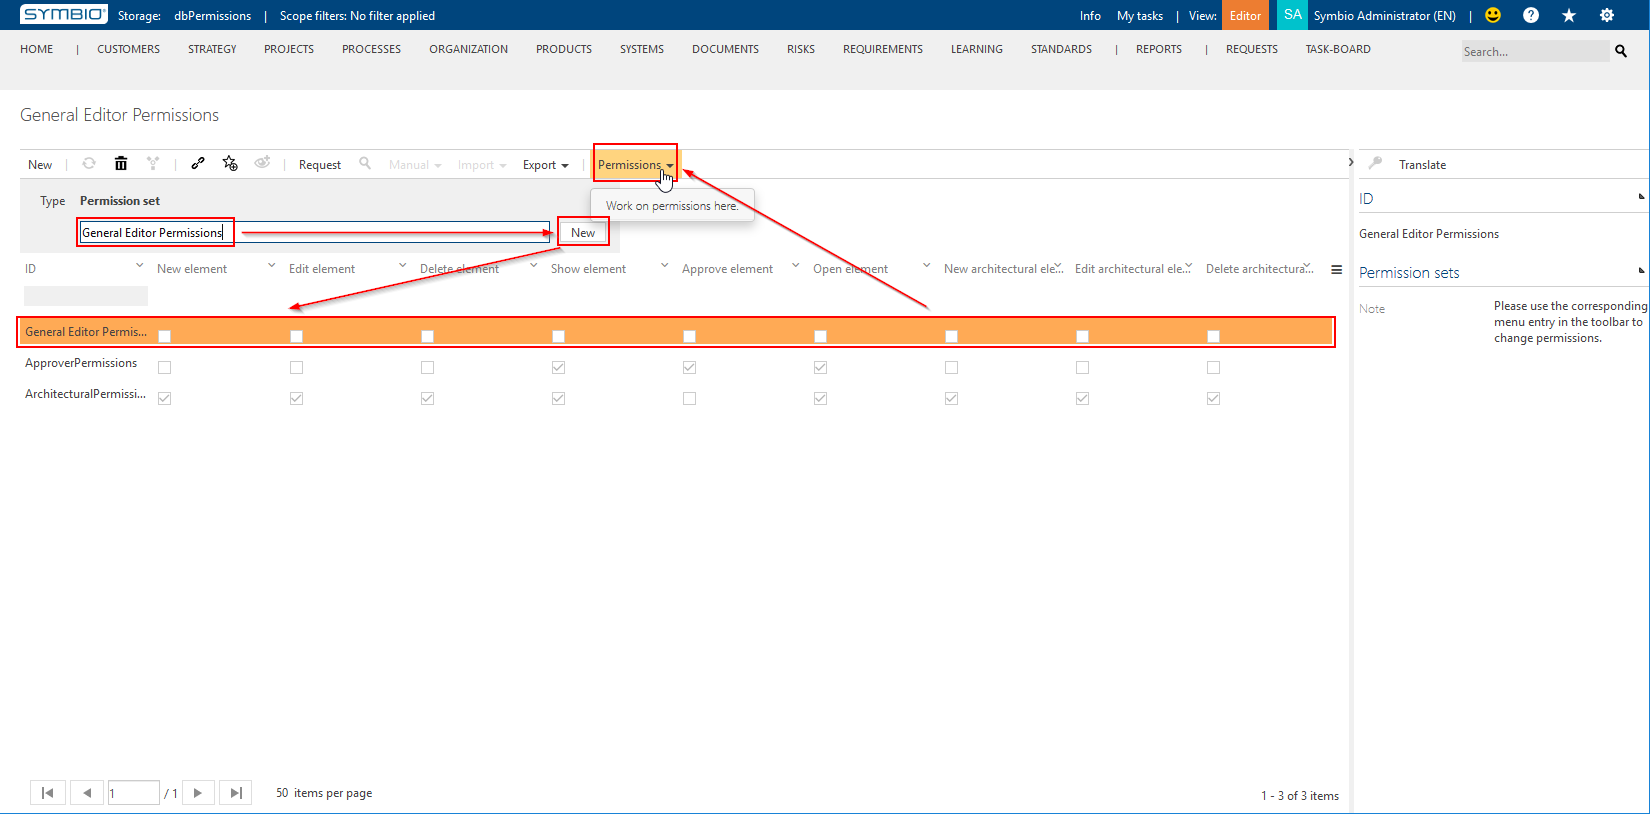Click the page number input
The width and height of the screenshot is (1650, 814).
pyautogui.click(x=134, y=793)
